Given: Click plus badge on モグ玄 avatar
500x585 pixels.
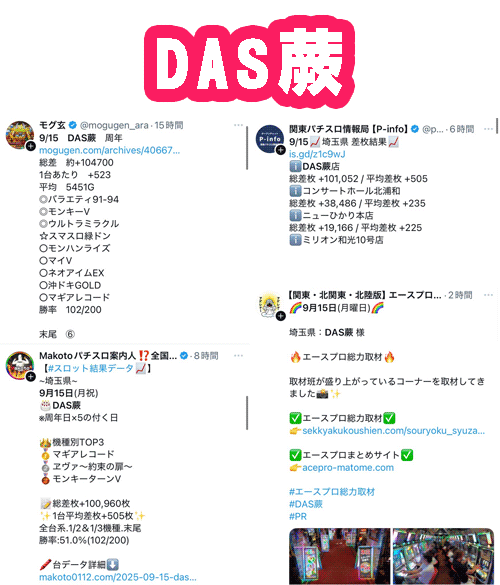Looking at the screenshot, I should [31, 146].
